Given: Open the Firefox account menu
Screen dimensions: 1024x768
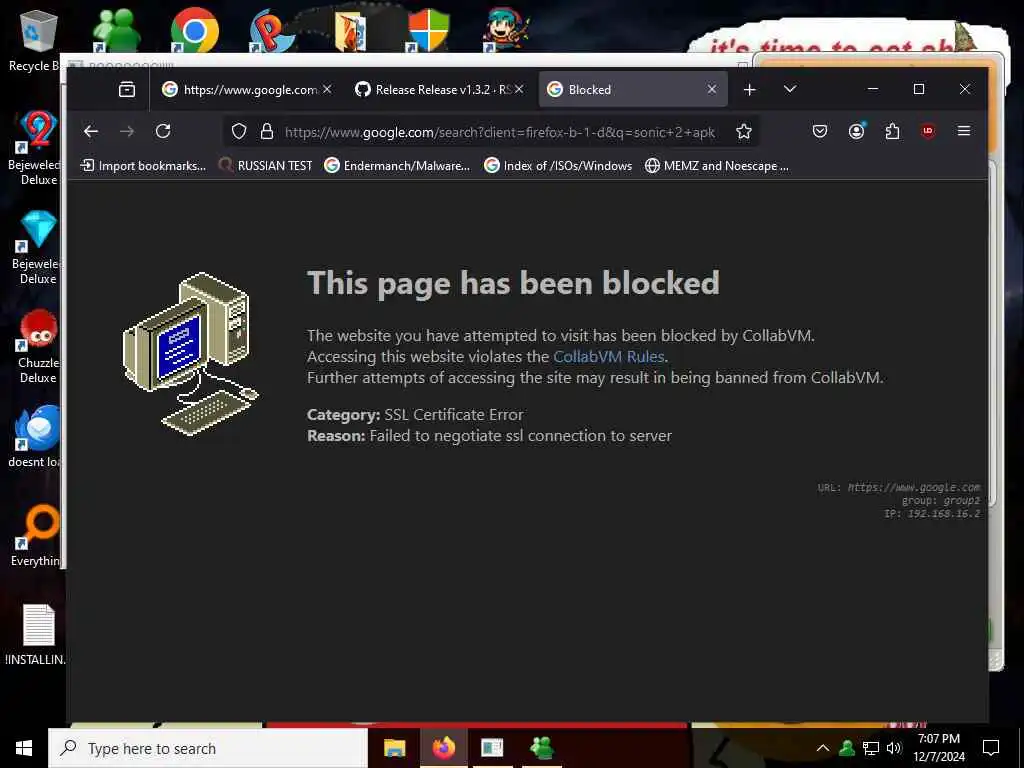Looking at the screenshot, I should pos(856,131).
